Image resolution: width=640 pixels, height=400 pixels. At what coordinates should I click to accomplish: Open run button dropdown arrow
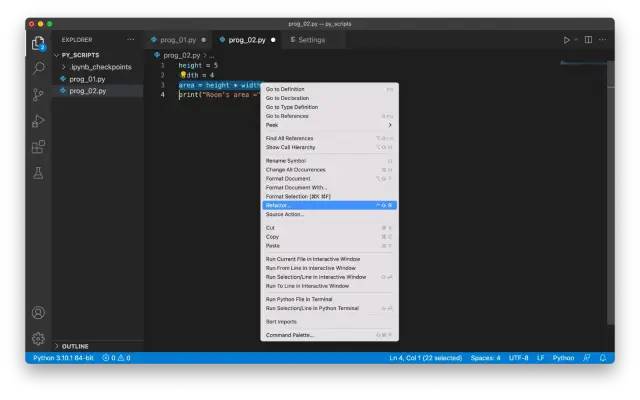point(576,40)
